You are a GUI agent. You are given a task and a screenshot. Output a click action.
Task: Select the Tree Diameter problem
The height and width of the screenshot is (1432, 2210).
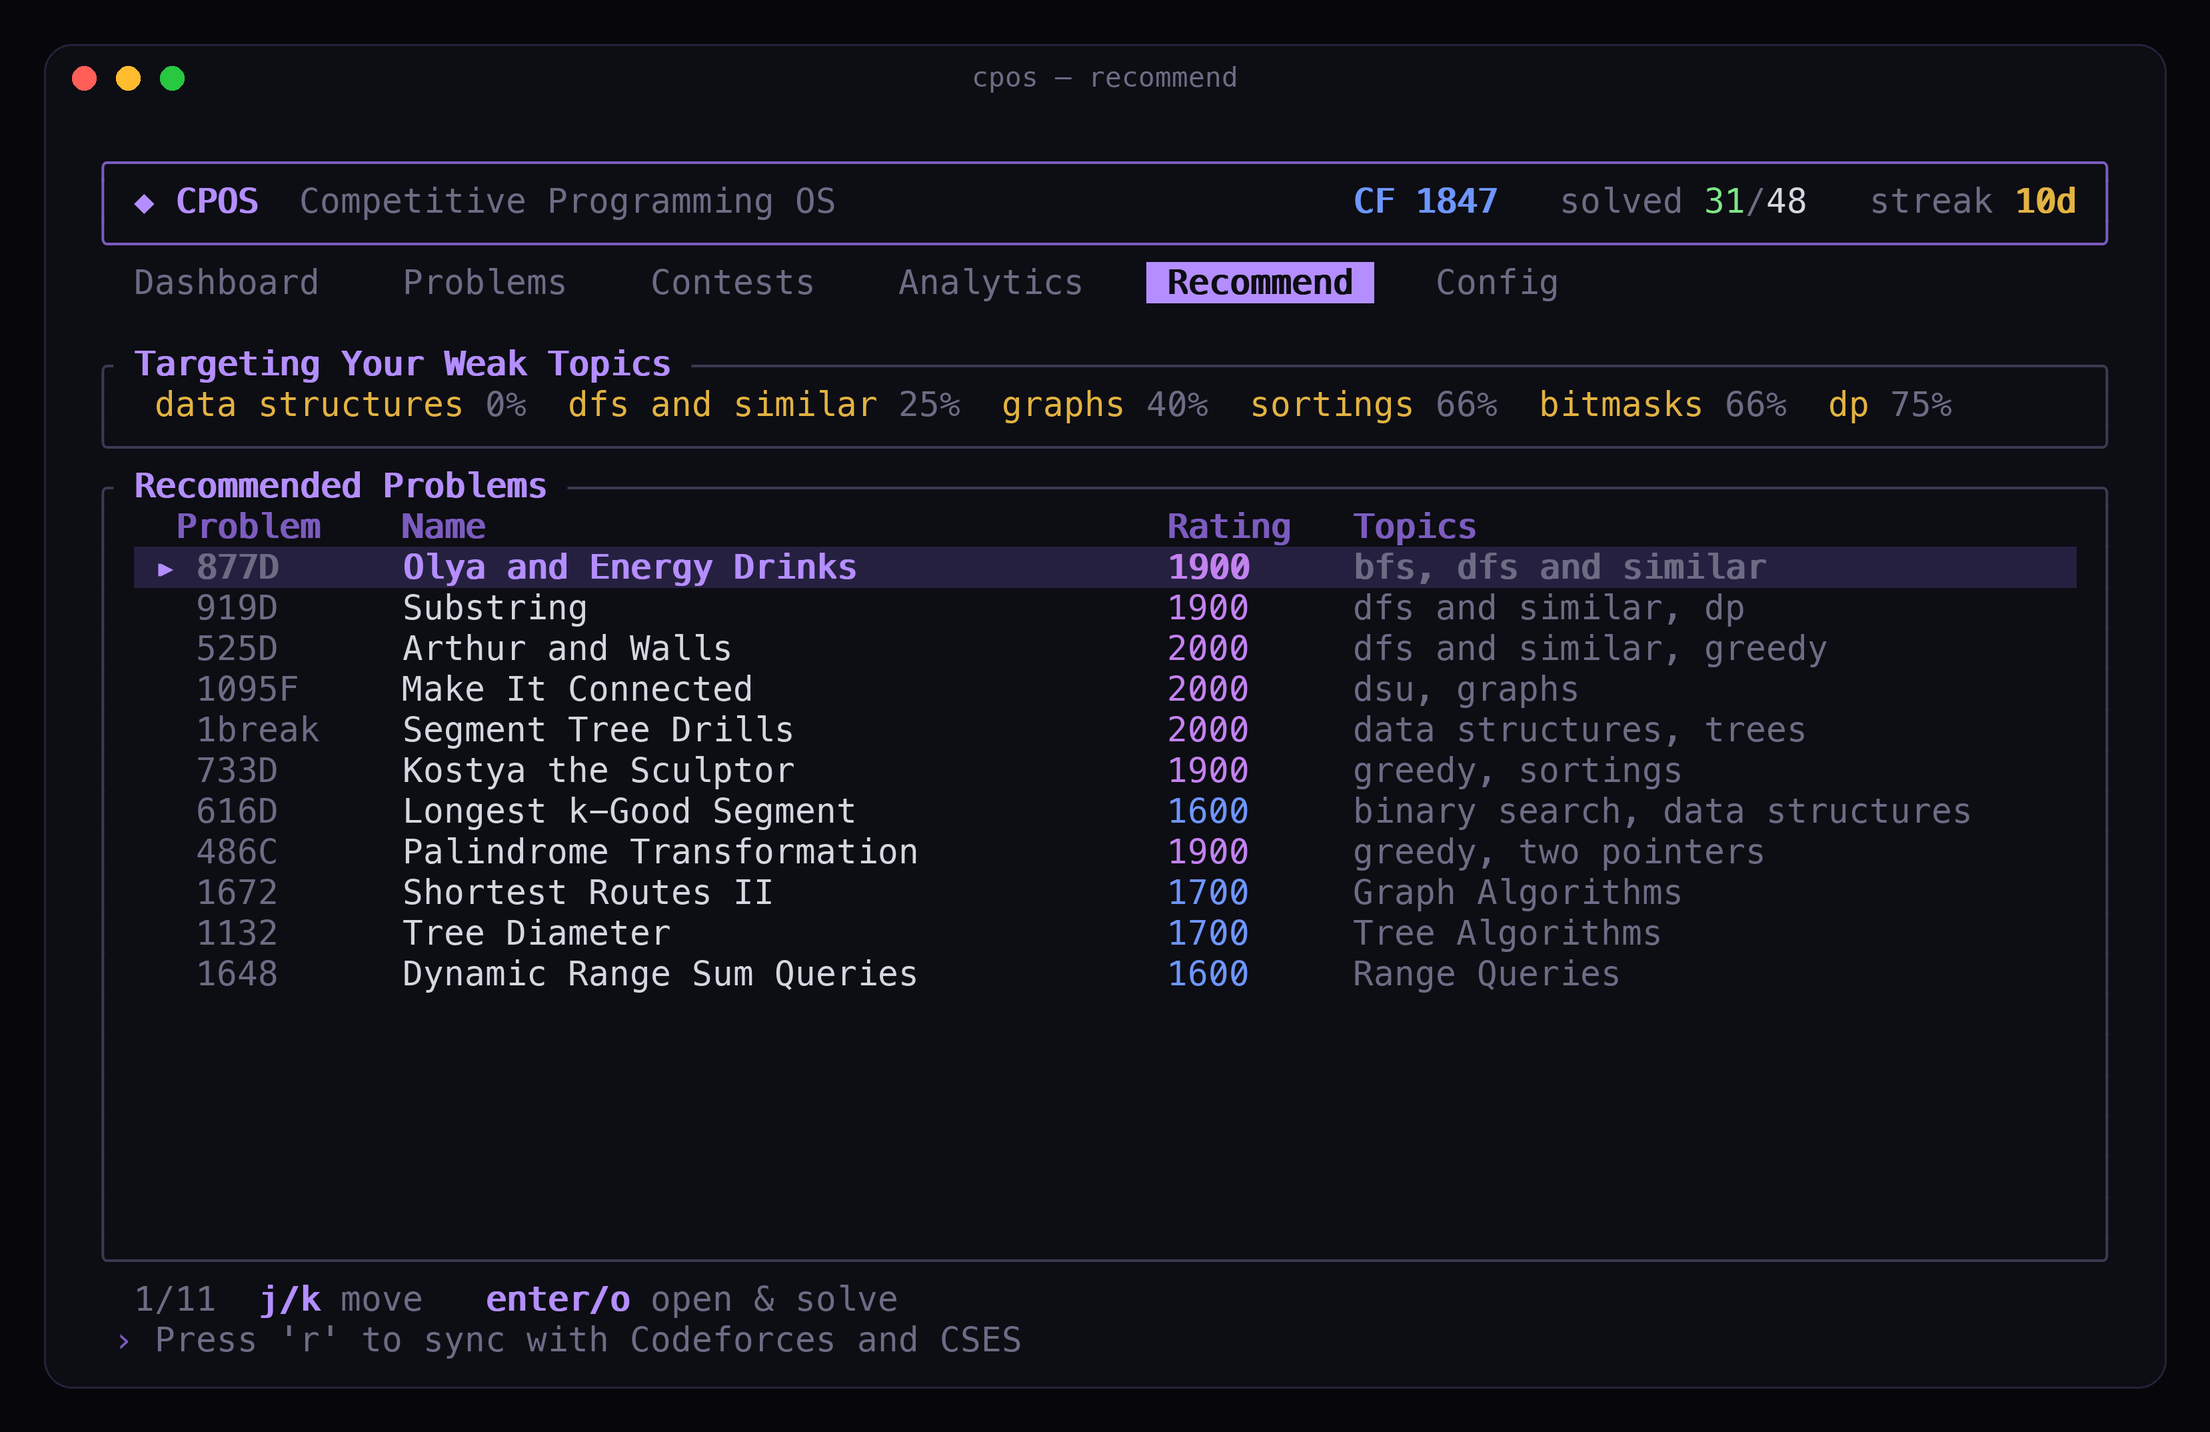click(1105, 933)
